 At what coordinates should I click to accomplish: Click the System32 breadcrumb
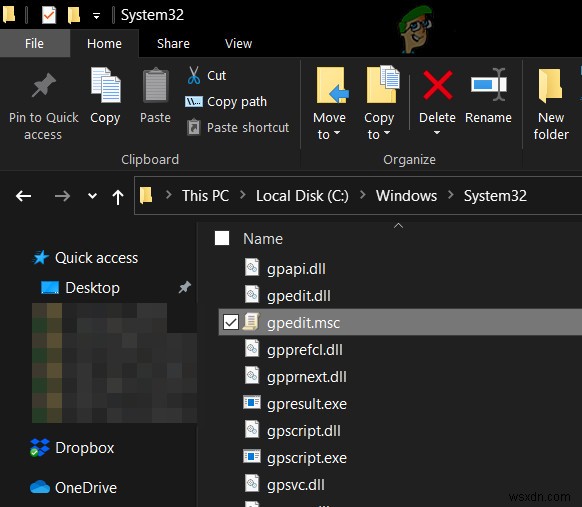pyautogui.click(x=495, y=196)
